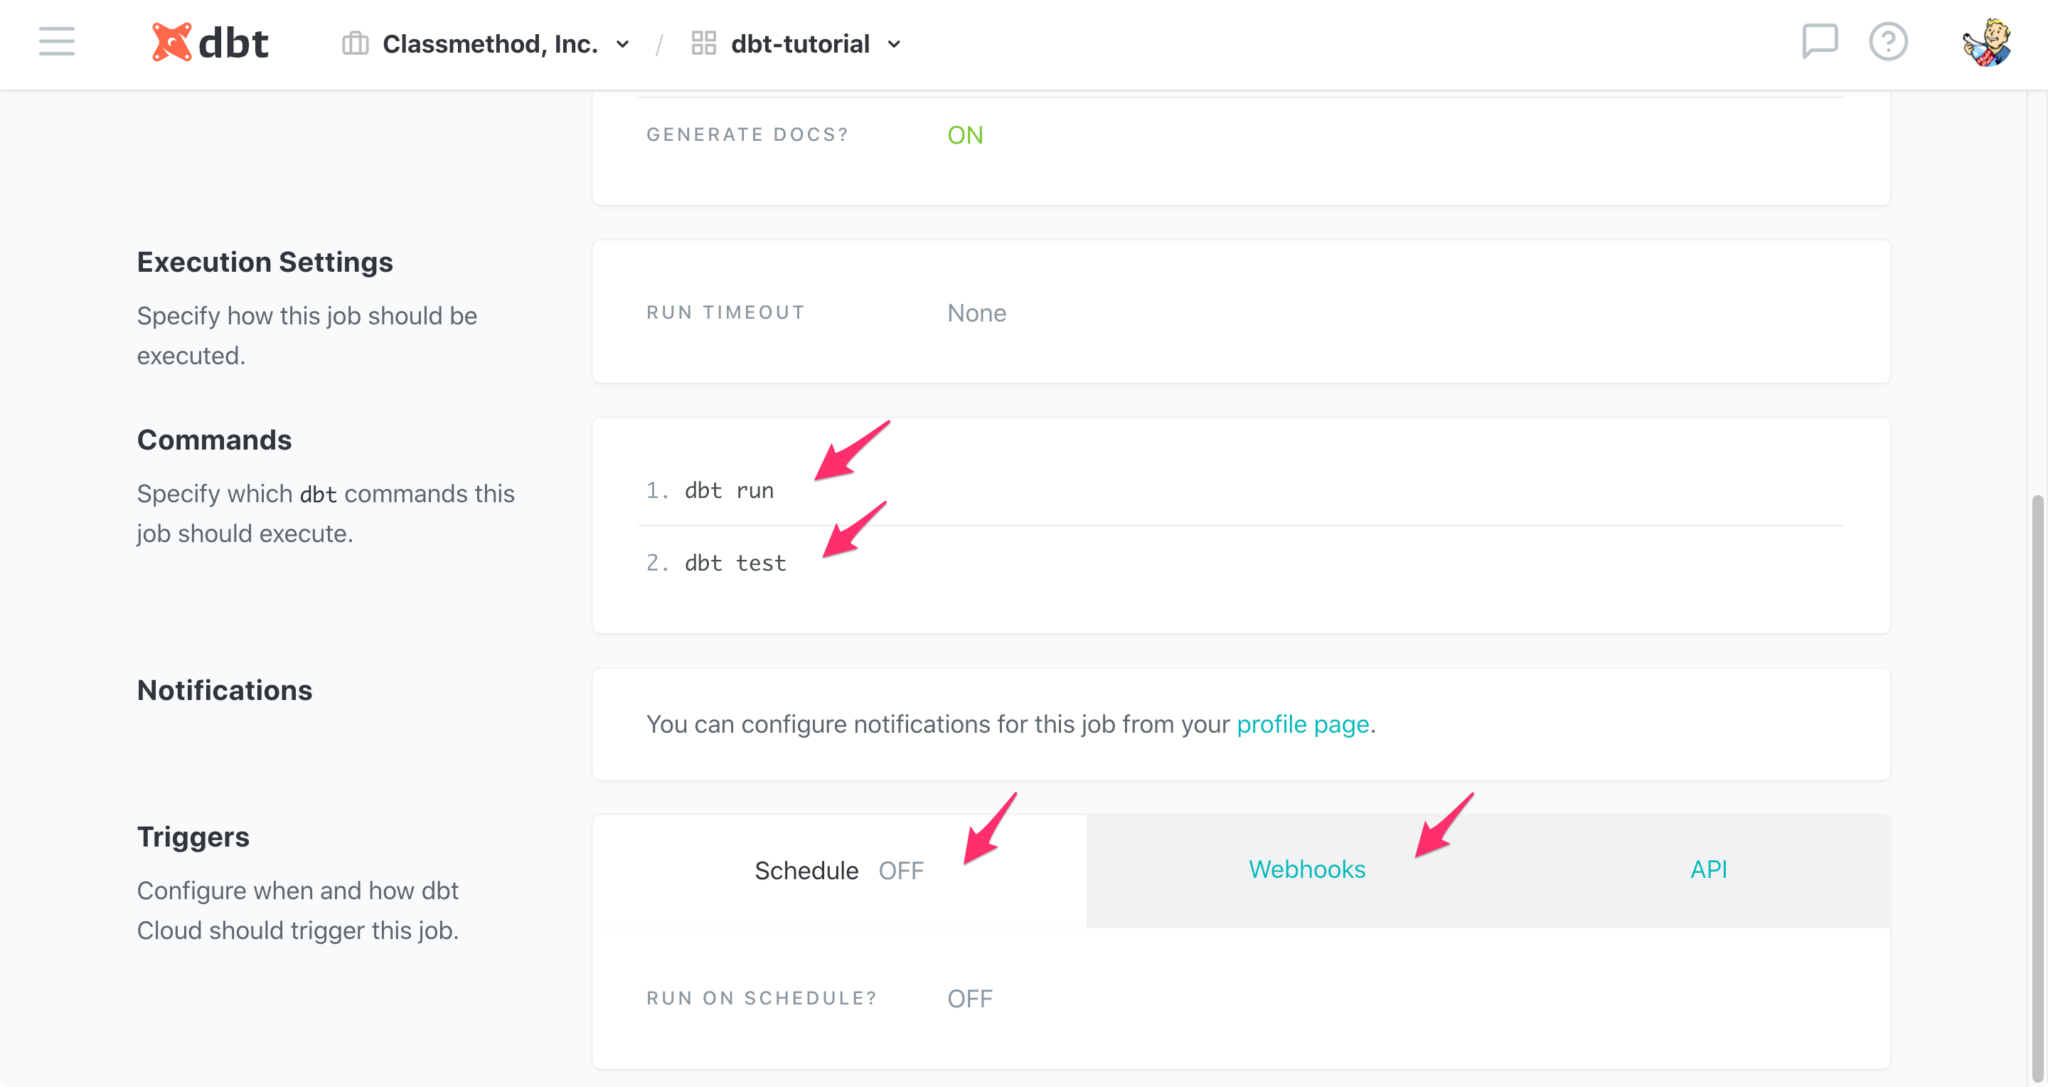This screenshot has height=1087, width=2048.
Task: Expand the Classmethod, Inc. account dropdown
Action: (x=490, y=44)
